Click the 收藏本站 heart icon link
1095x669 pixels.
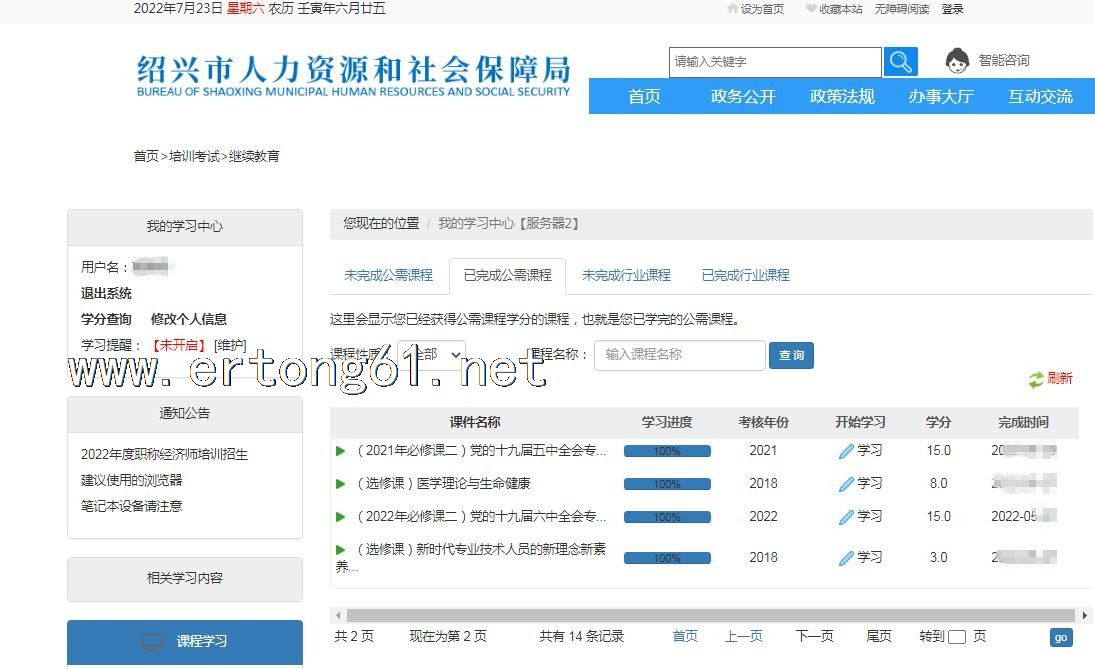coord(811,9)
